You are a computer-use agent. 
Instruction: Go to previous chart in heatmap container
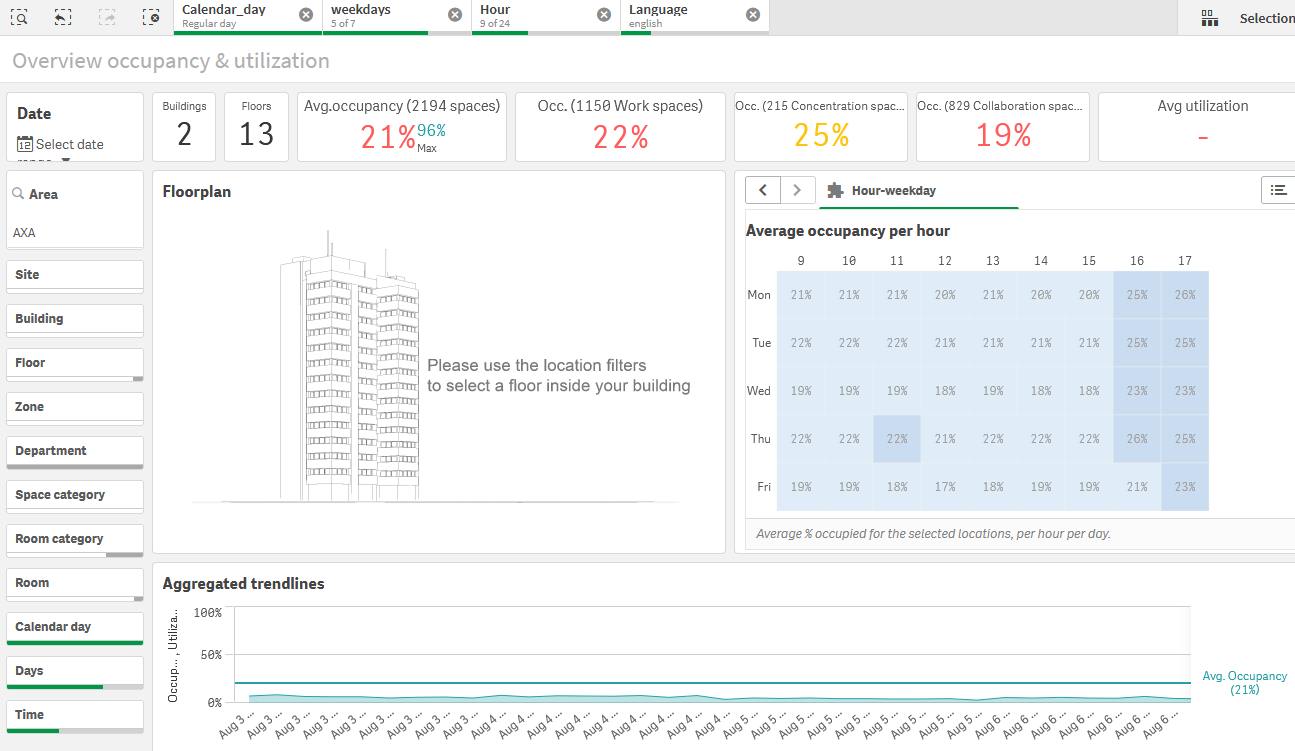(763, 190)
